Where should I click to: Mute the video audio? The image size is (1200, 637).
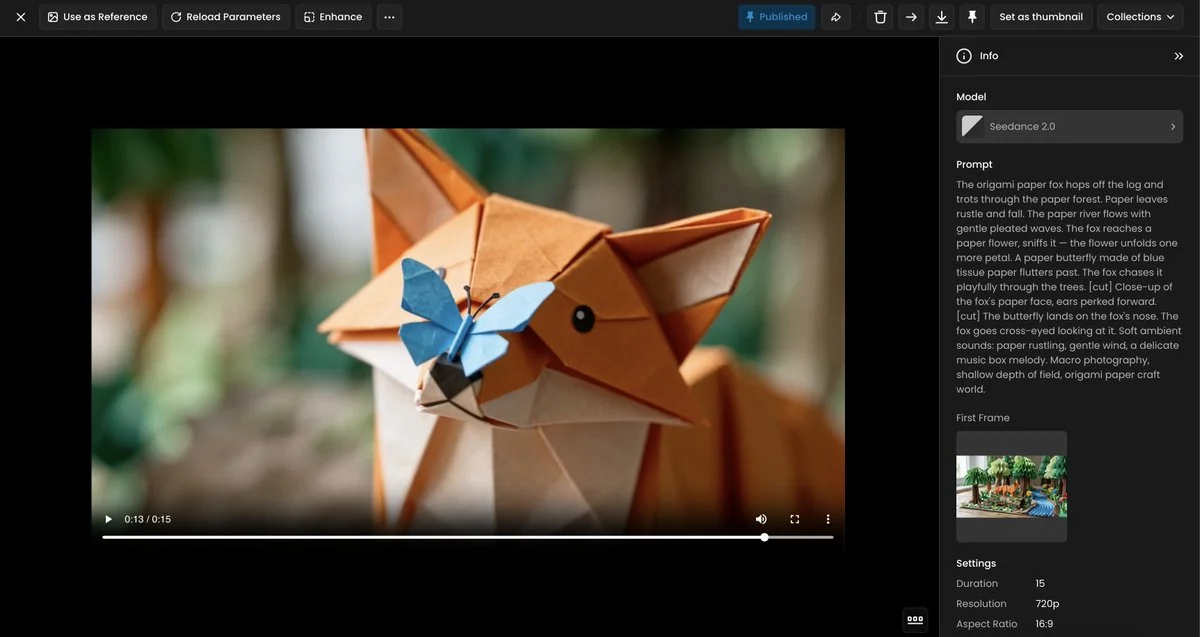pos(760,517)
